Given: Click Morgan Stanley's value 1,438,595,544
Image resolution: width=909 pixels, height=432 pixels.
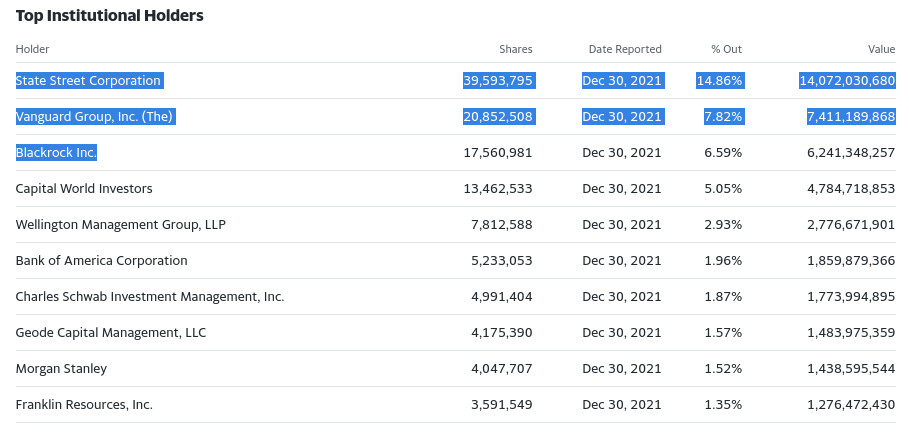Looking at the screenshot, I should click(x=850, y=369).
